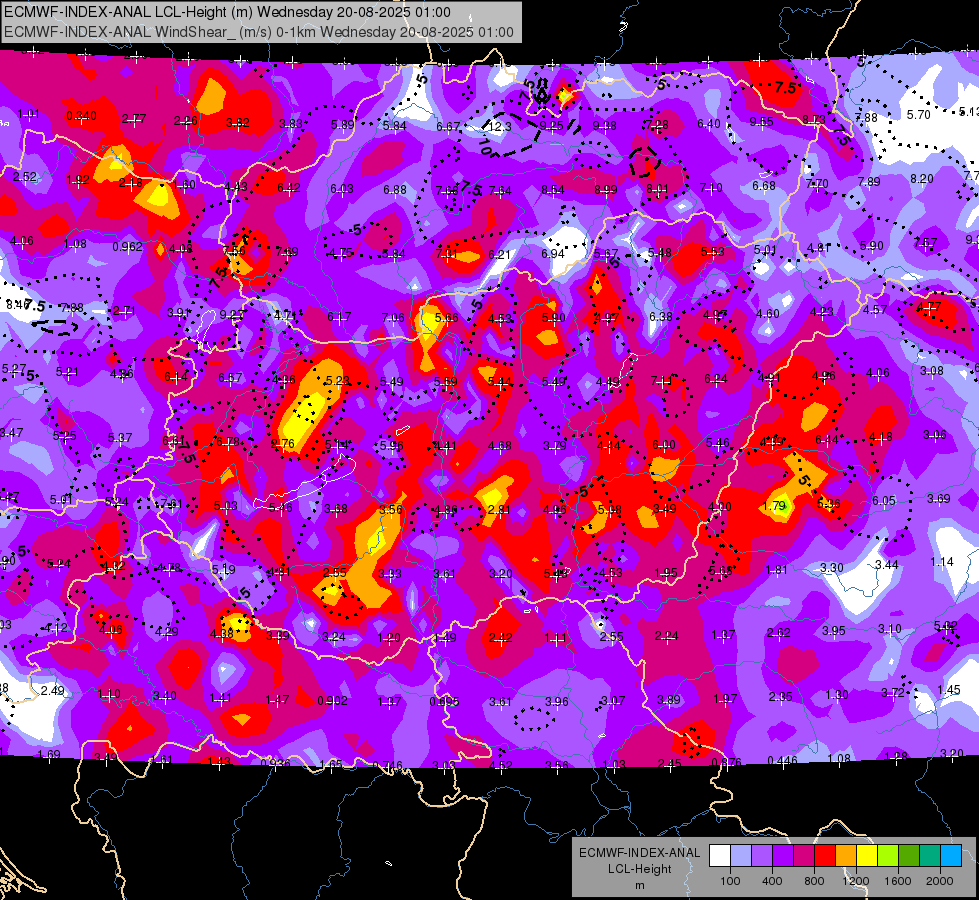Click the wind shear value 1.30
Screen dimensions: 979x900
point(836,694)
